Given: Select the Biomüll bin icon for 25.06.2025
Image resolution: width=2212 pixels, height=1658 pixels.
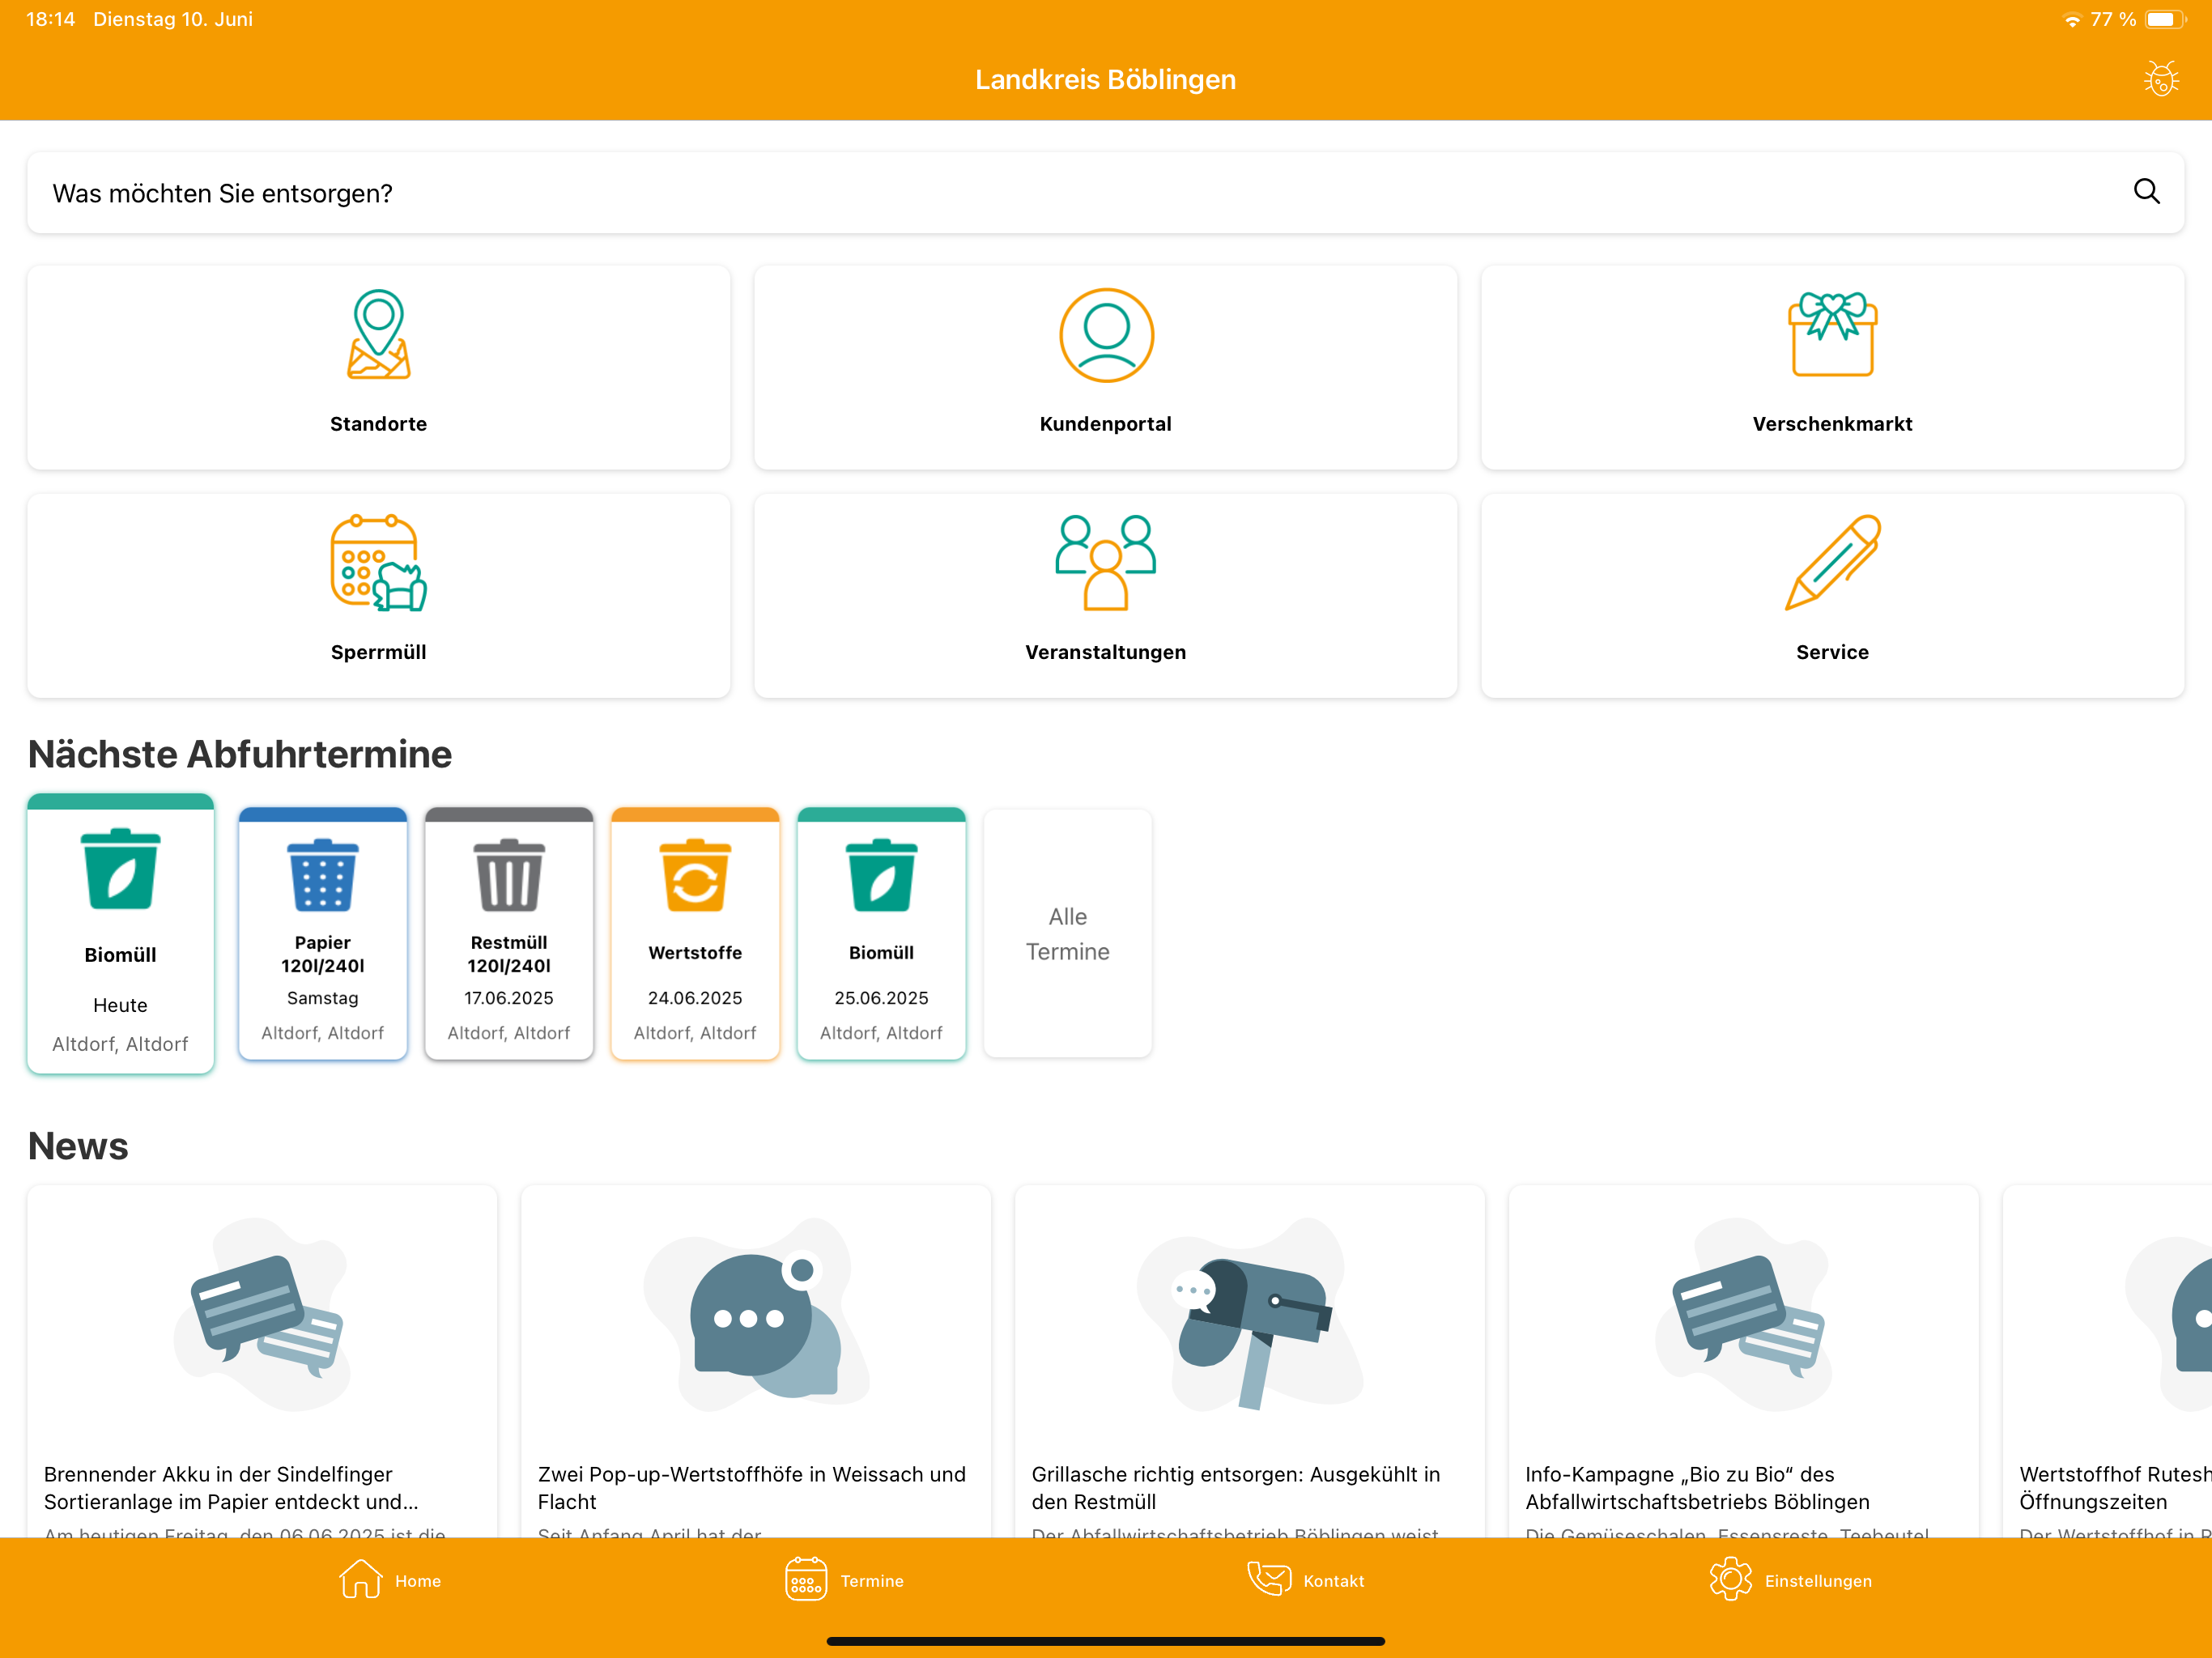Looking at the screenshot, I should (881, 875).
